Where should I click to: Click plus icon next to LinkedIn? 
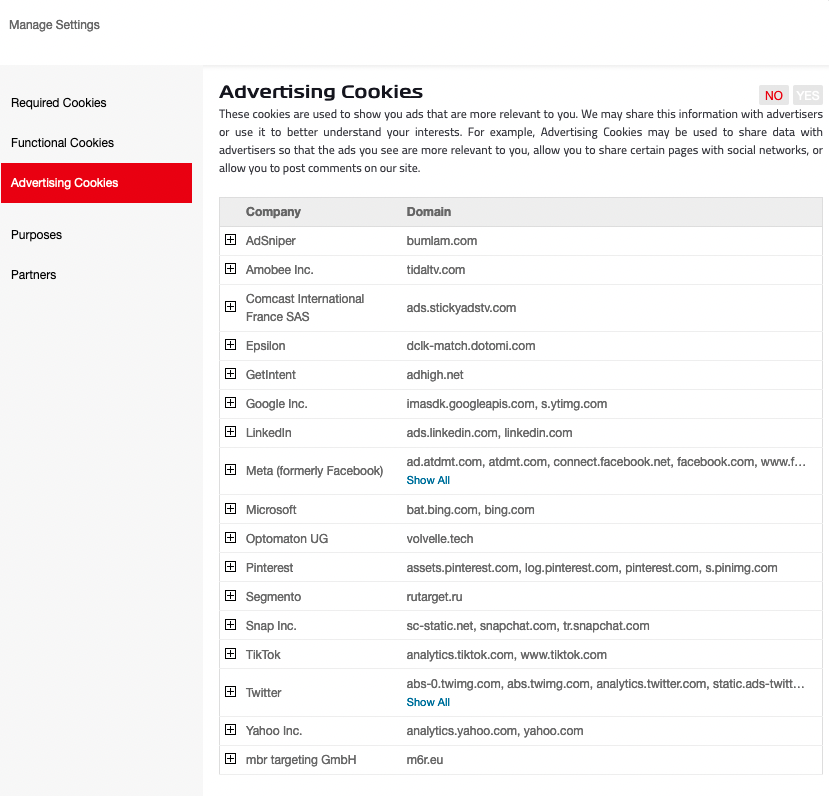click(x=230, y=432)
